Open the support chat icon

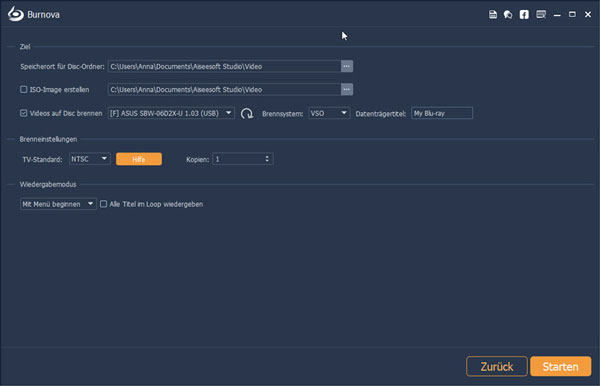click(x=508, y=15)
